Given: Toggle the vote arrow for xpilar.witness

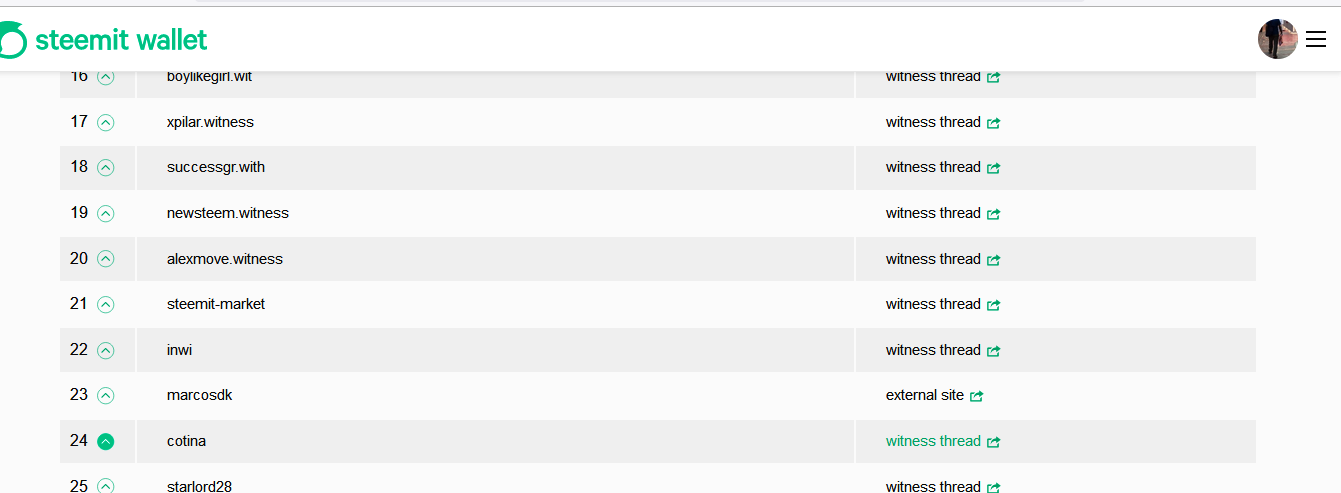Looking at the screenshot, I should tap(106, 122).
